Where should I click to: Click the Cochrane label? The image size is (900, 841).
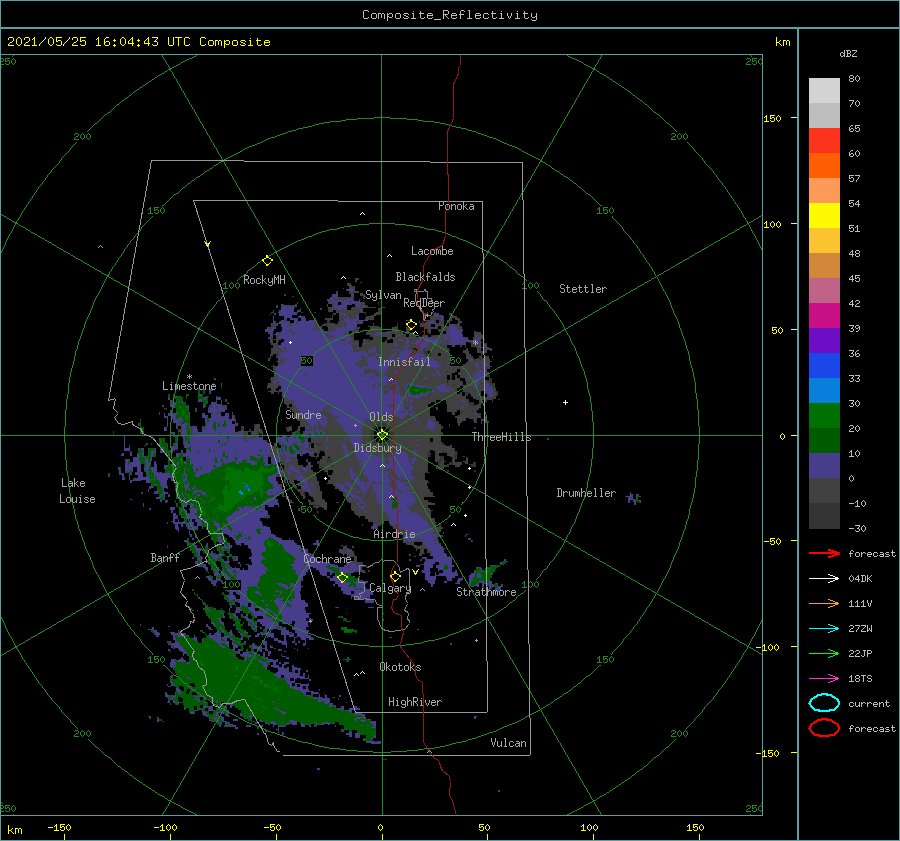point(327,559)
